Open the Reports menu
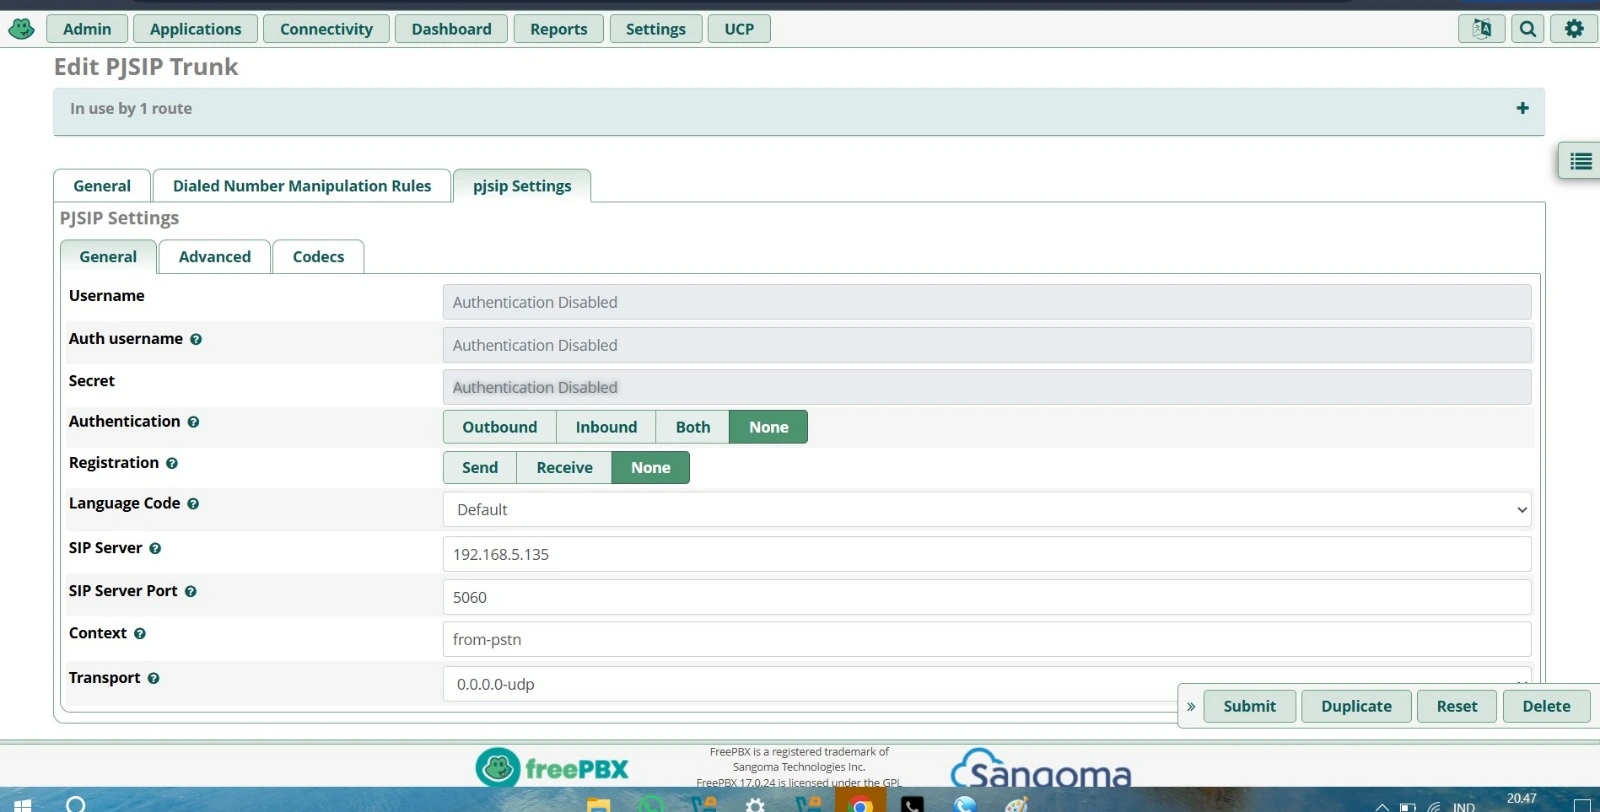 559,29
